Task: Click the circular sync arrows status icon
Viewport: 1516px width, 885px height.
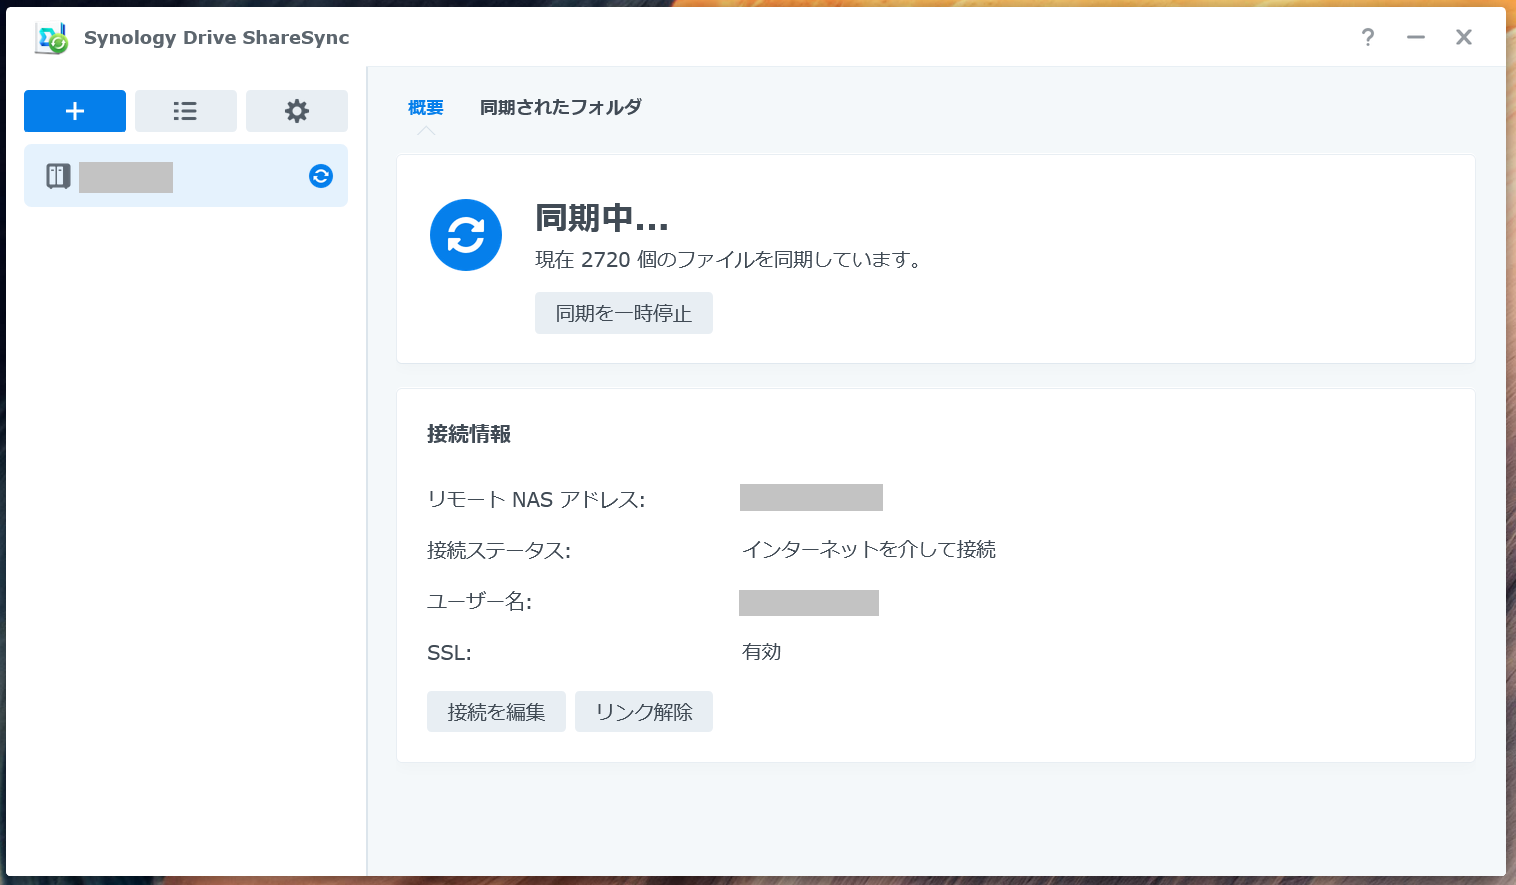Action: (465, 235)
